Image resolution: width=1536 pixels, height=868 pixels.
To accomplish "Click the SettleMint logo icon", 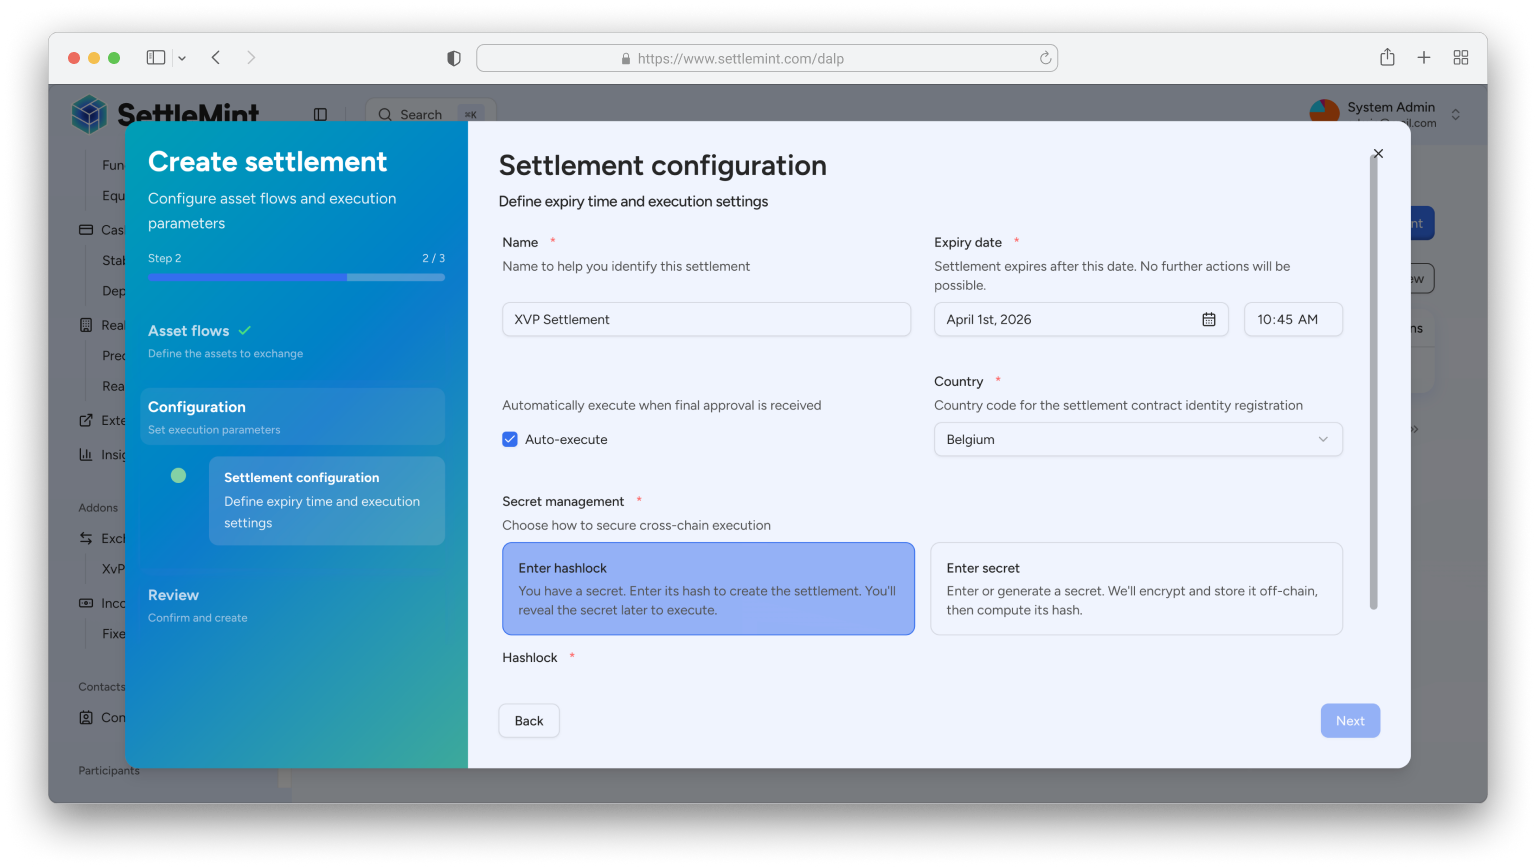I will tap(88, 114).
